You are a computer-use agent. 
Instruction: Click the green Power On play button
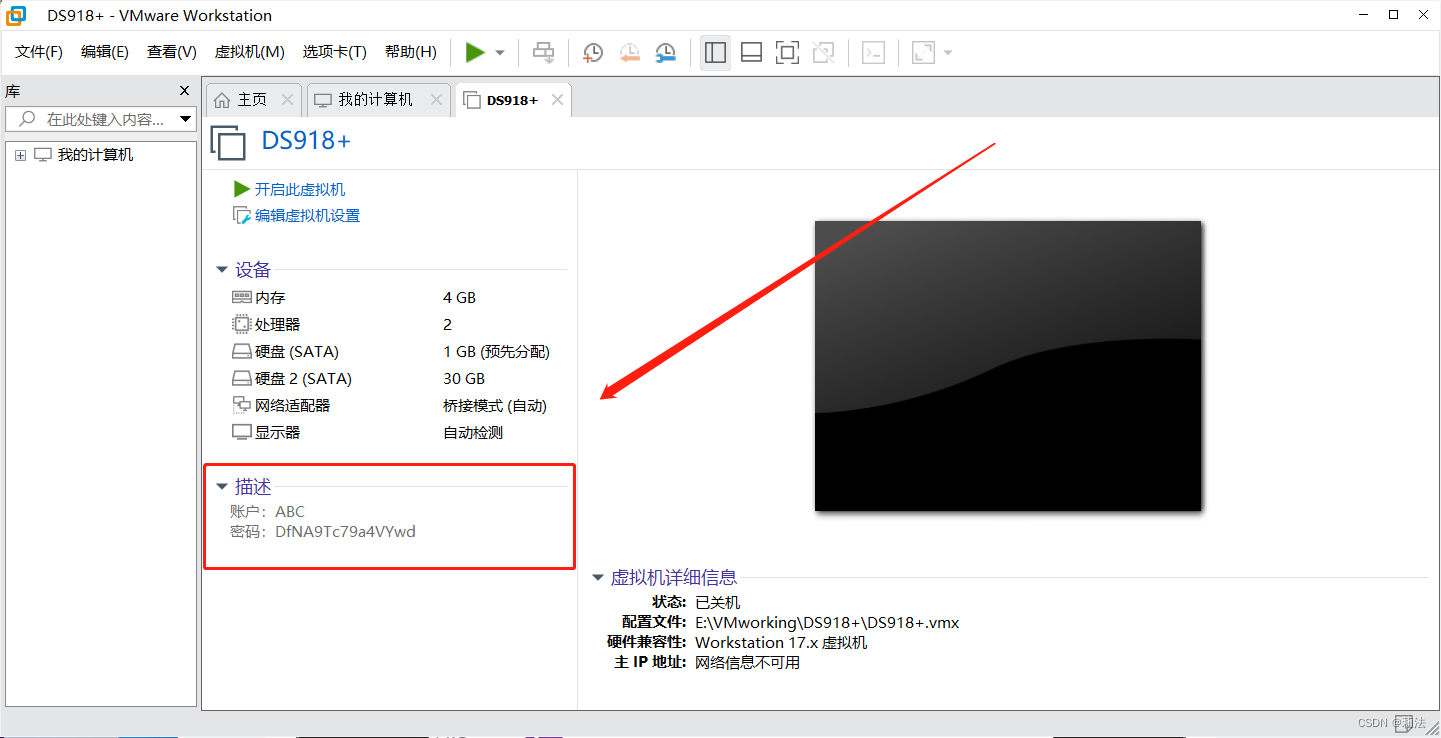[x=475, y=52]
